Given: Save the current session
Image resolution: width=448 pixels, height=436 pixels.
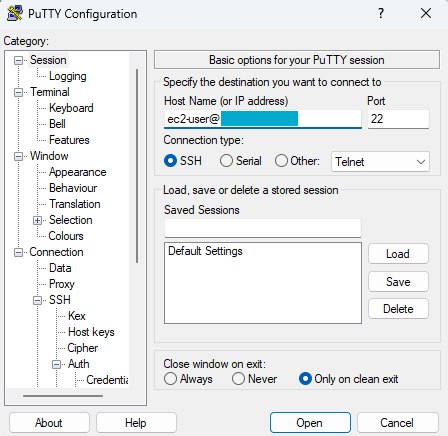Looking at the screenshot, I should [x=398, y=282].
